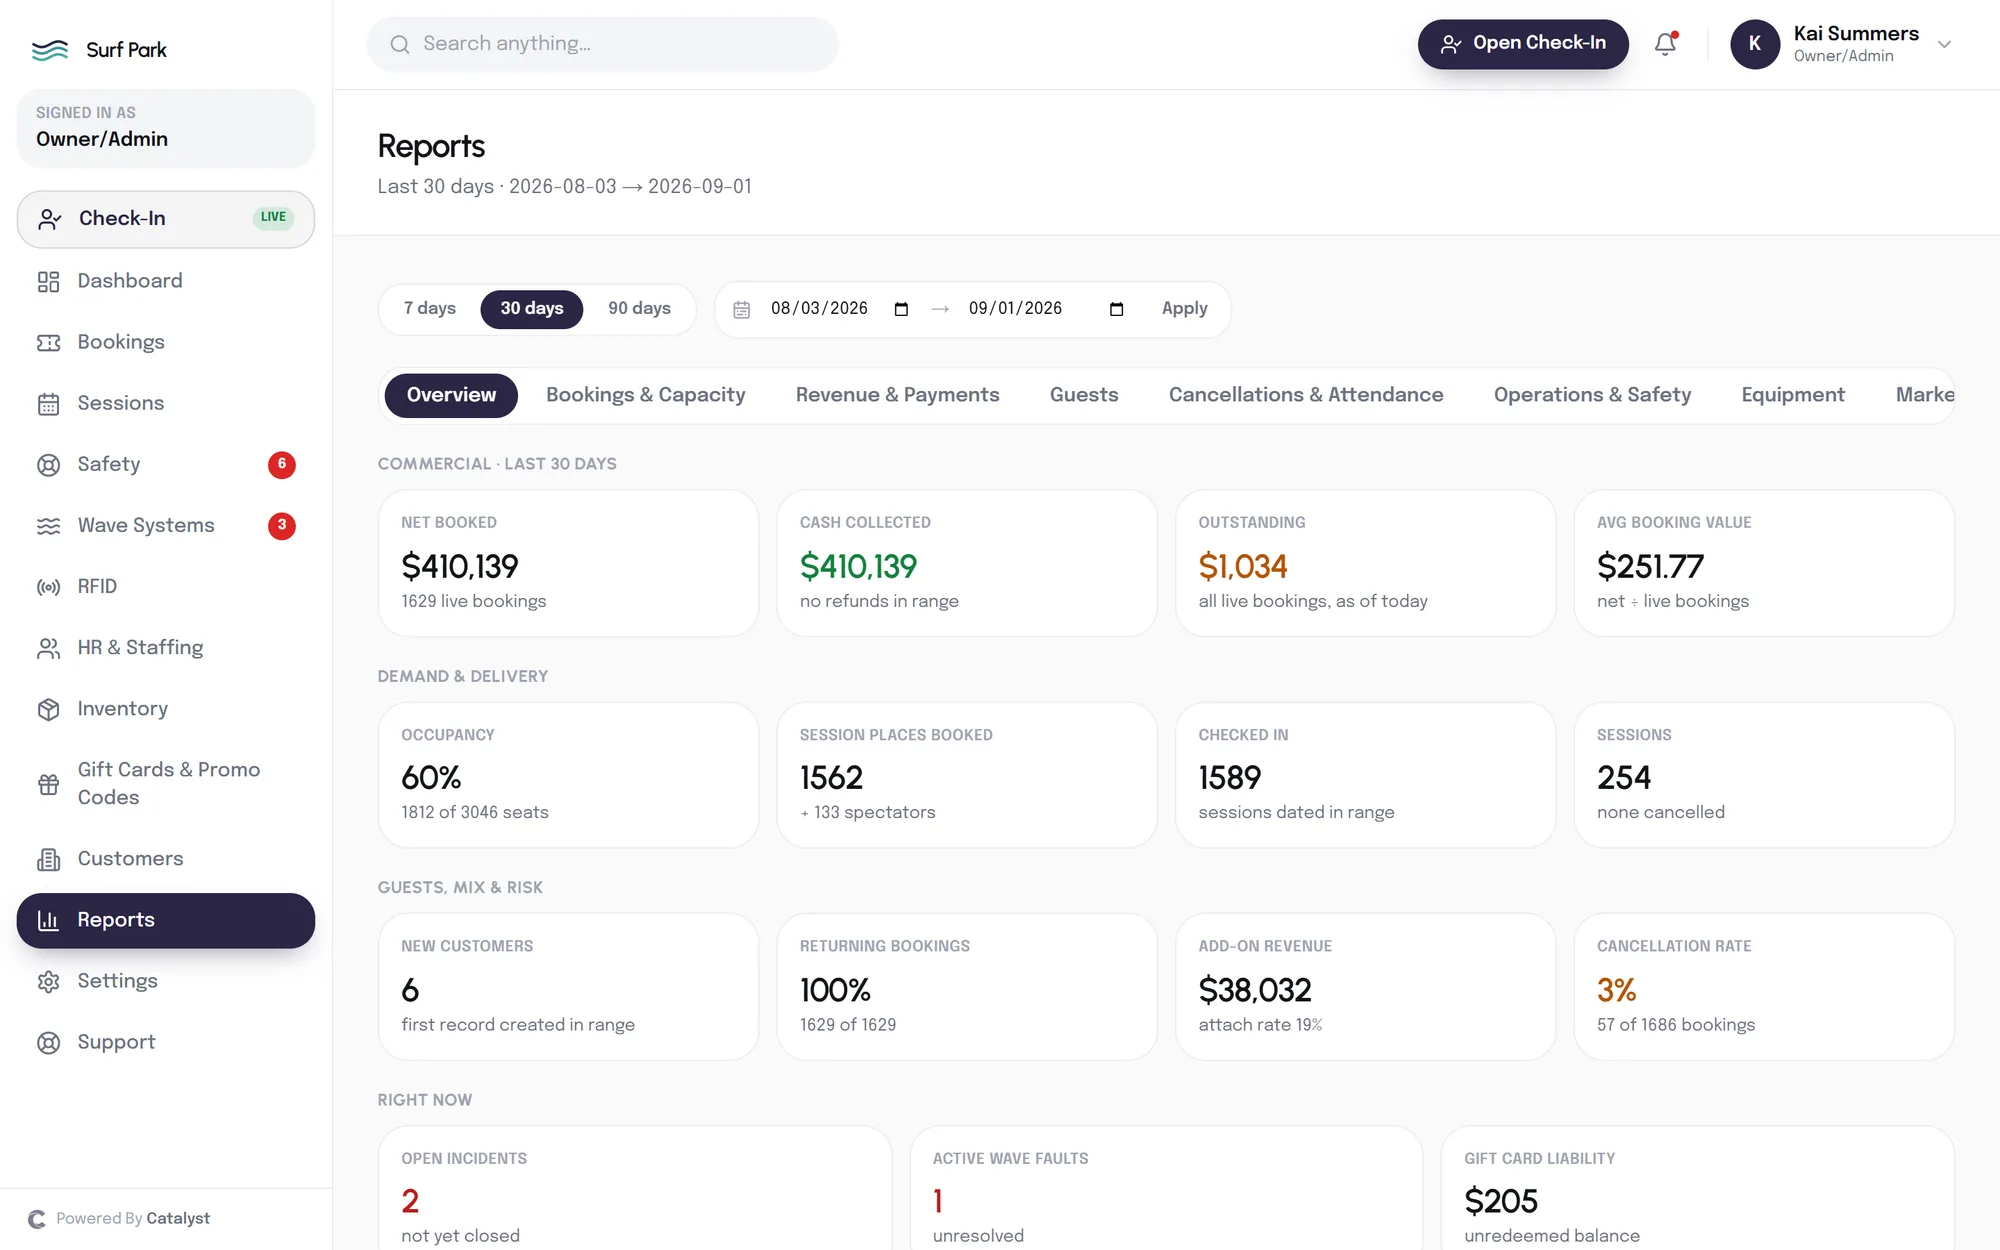Click the Settings gear icon
Screen dimensions: 2000x1250
tap(48, 982)
